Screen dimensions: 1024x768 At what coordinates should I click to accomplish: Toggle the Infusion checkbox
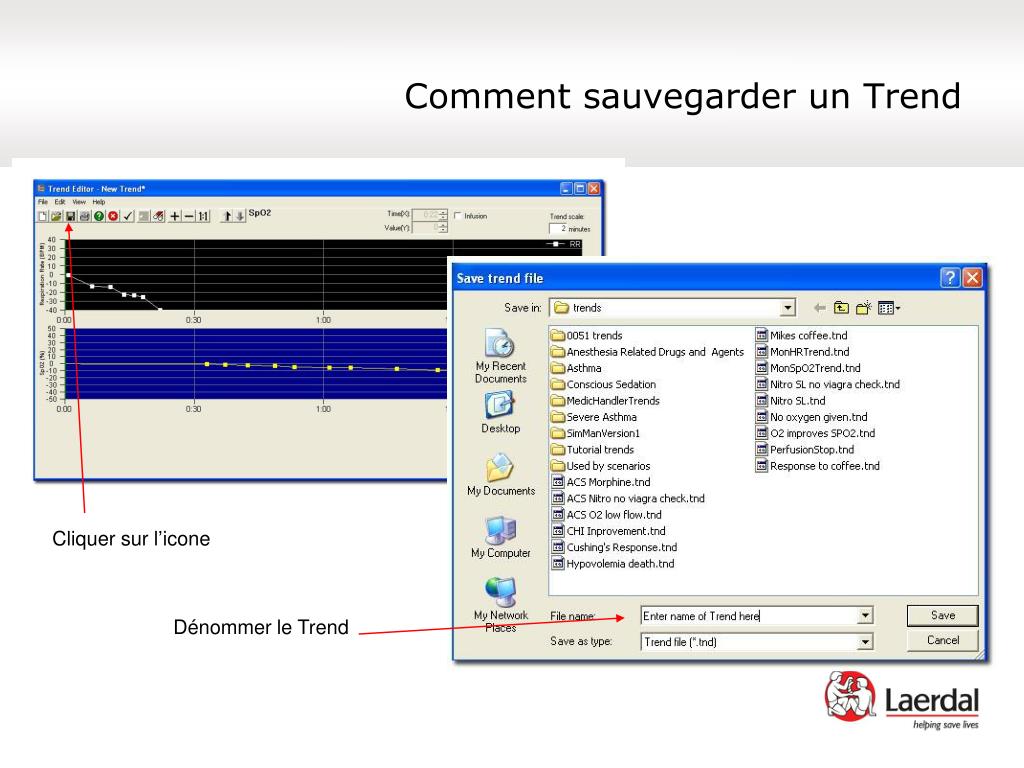(457, 216)
